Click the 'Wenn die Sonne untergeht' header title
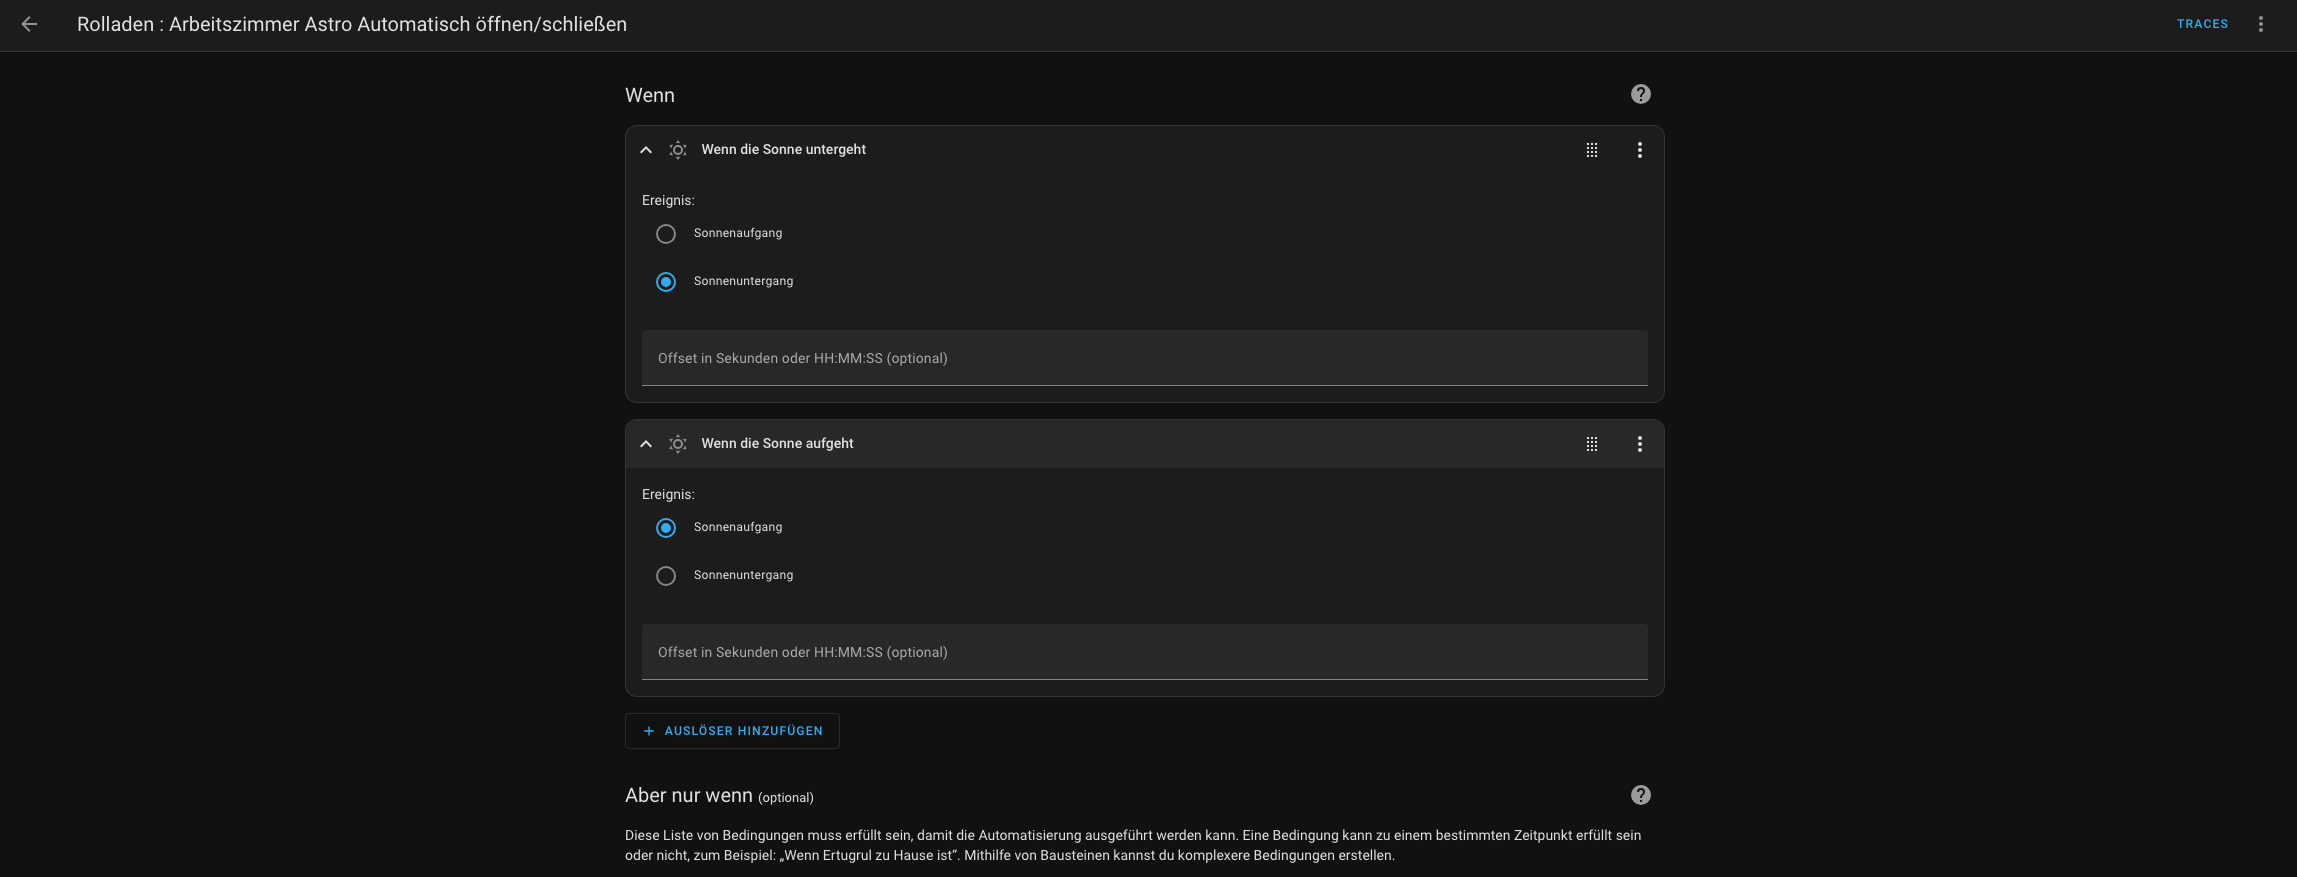 pos(783,150)
